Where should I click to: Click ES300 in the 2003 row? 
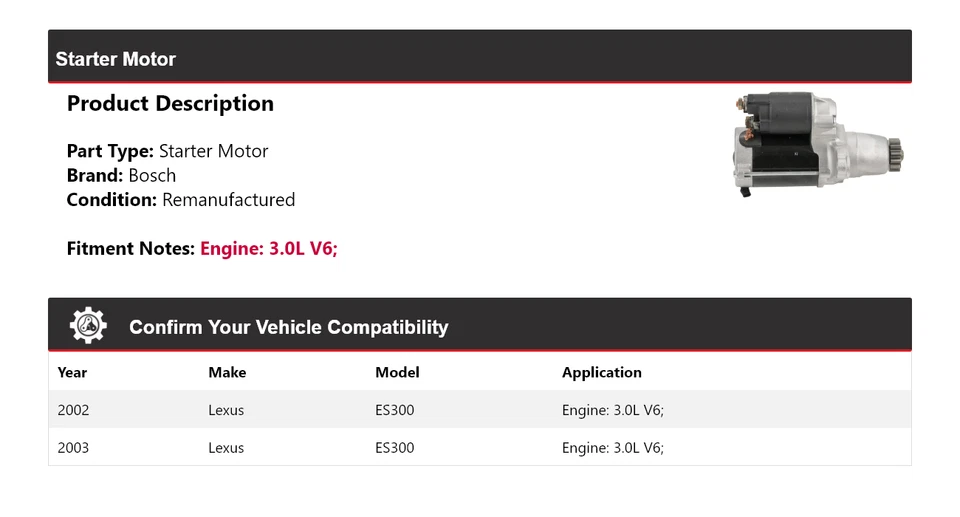click(x=394, y=448)
